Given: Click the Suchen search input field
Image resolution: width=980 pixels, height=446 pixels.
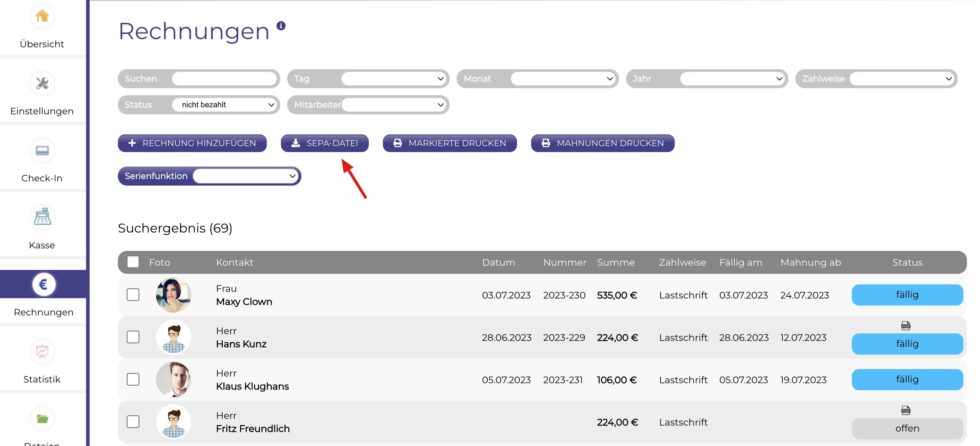Looking at the screenshot, I should [x=224, y=78].
